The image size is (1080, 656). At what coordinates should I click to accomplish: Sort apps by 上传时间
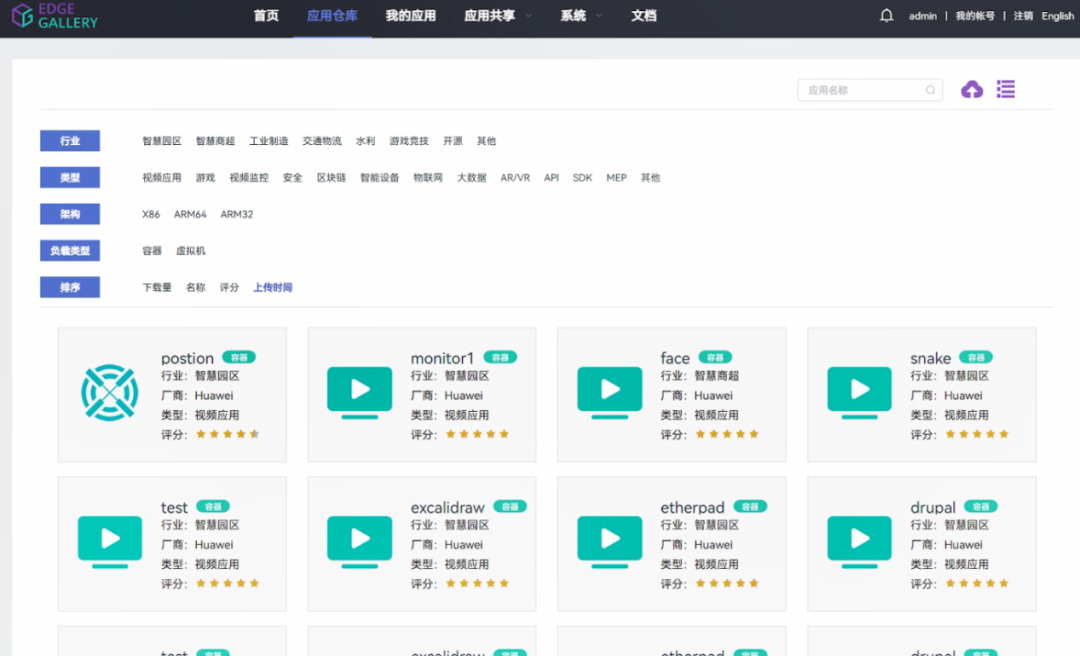click(273, 287)
